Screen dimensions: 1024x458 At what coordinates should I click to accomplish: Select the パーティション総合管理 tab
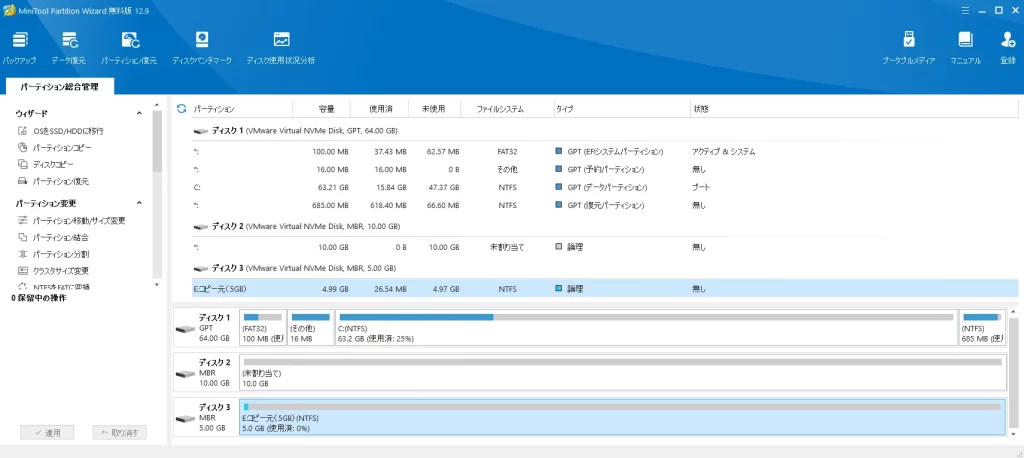(59, 88)
